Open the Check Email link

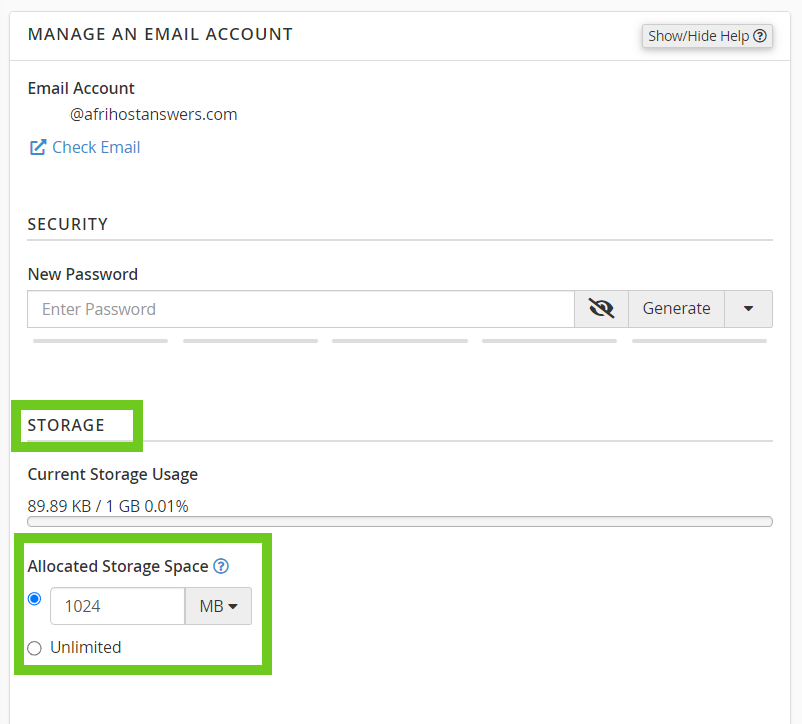[96, 148]
